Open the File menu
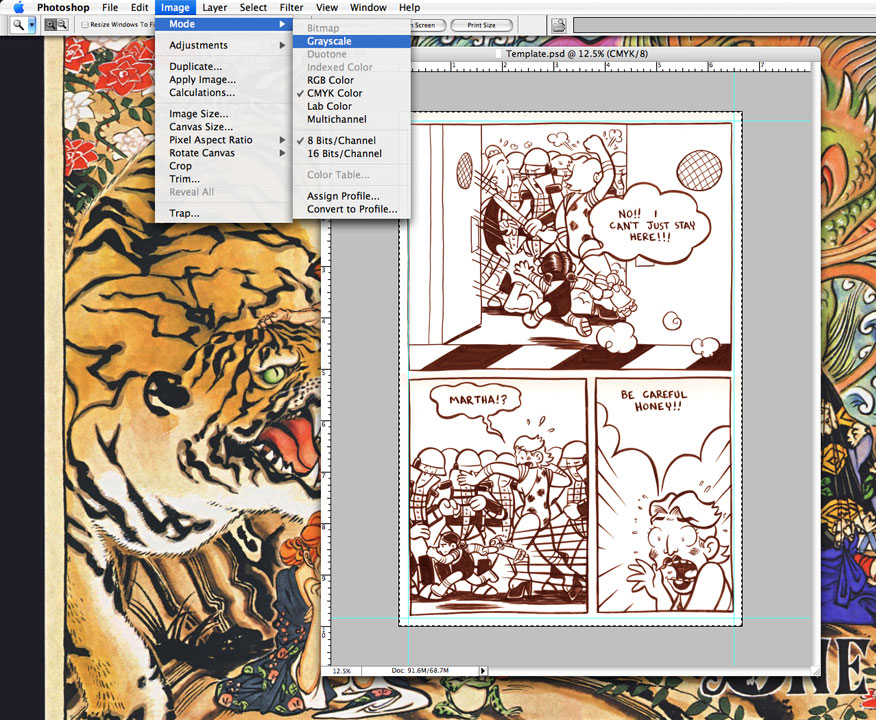 [x=110, y=7]
